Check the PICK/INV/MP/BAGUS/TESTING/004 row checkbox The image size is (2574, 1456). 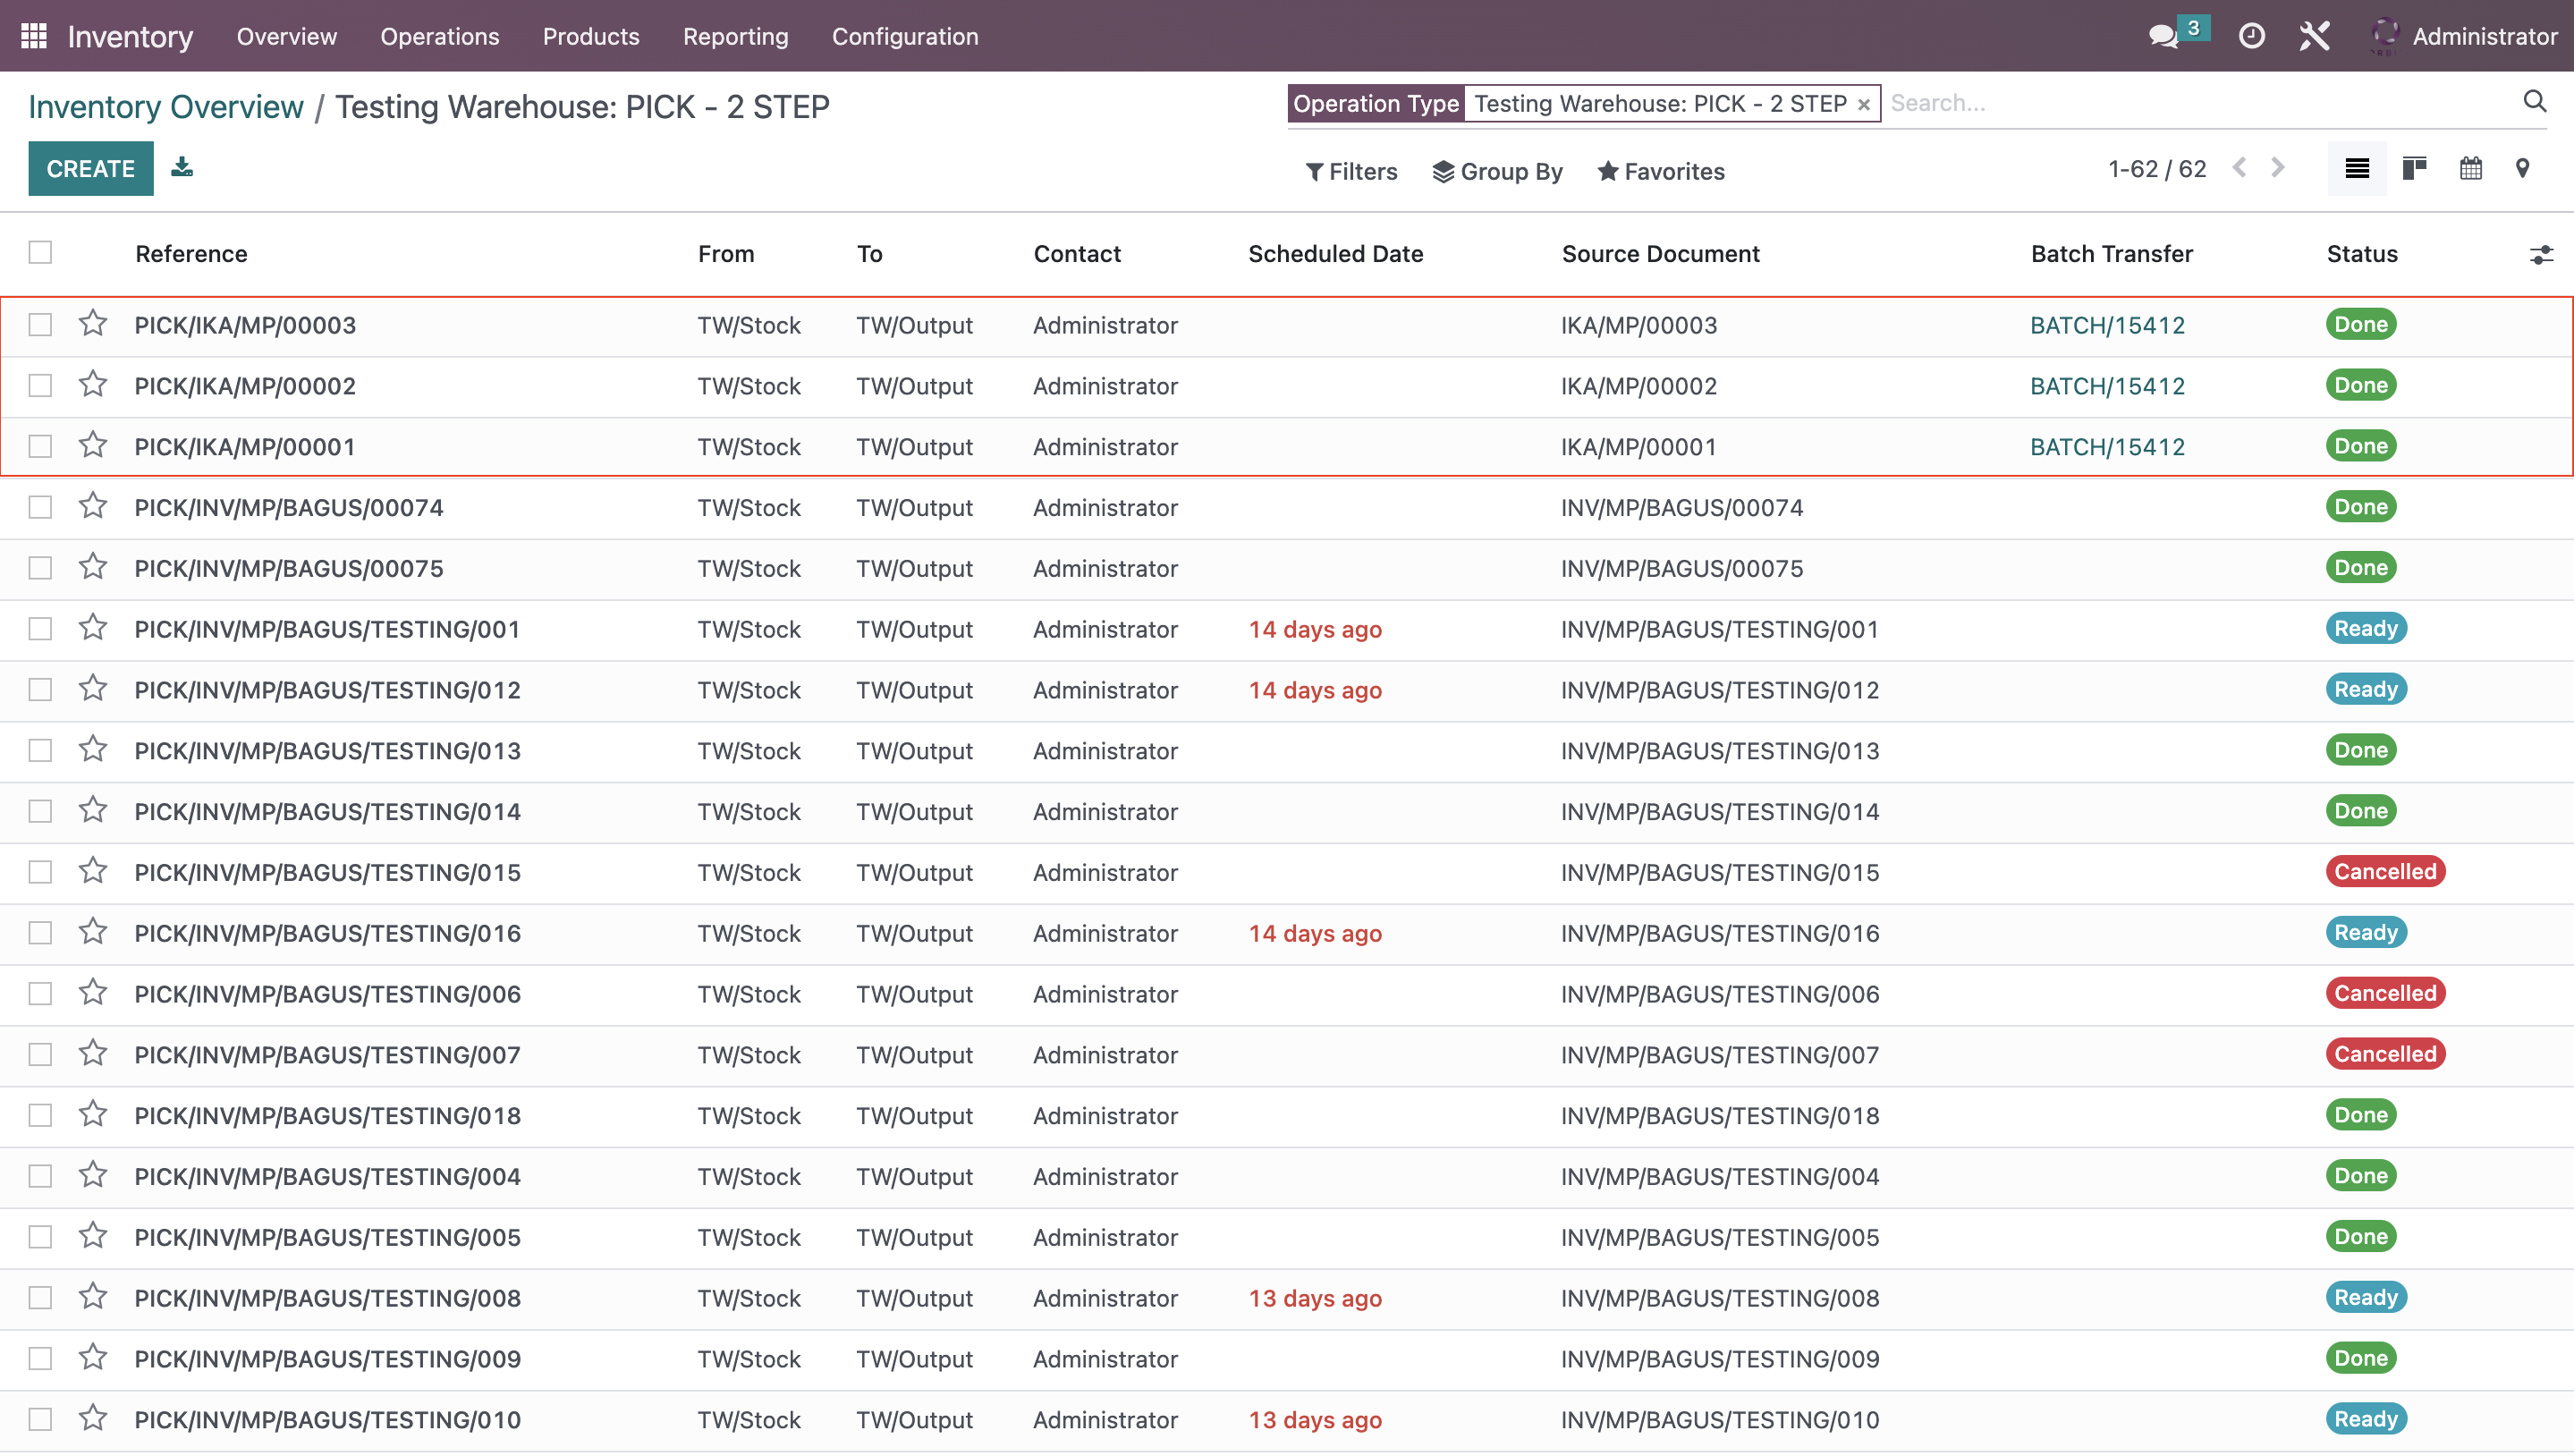tap(40, 1177)
